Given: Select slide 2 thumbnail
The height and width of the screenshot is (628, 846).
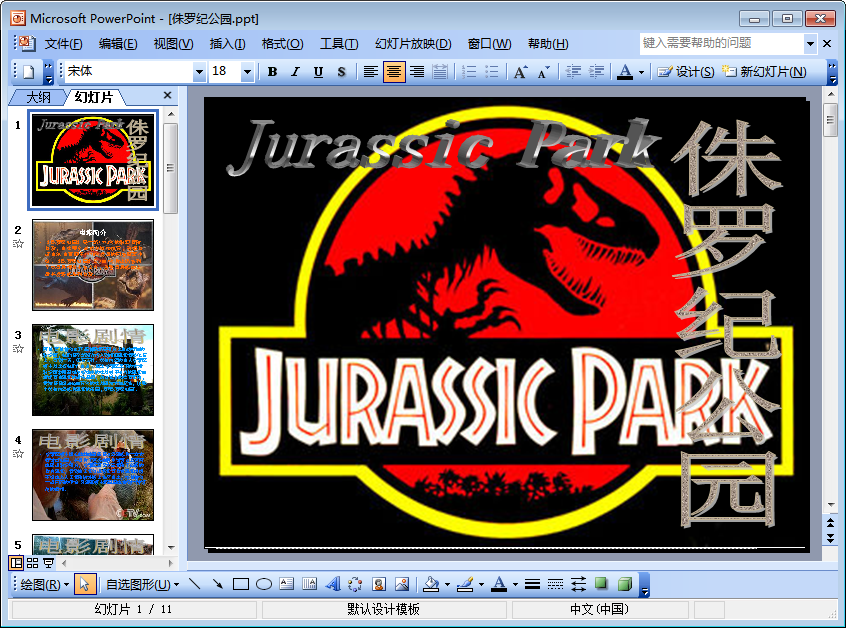Looking at the screenshot, I should (x=93, y=264).
